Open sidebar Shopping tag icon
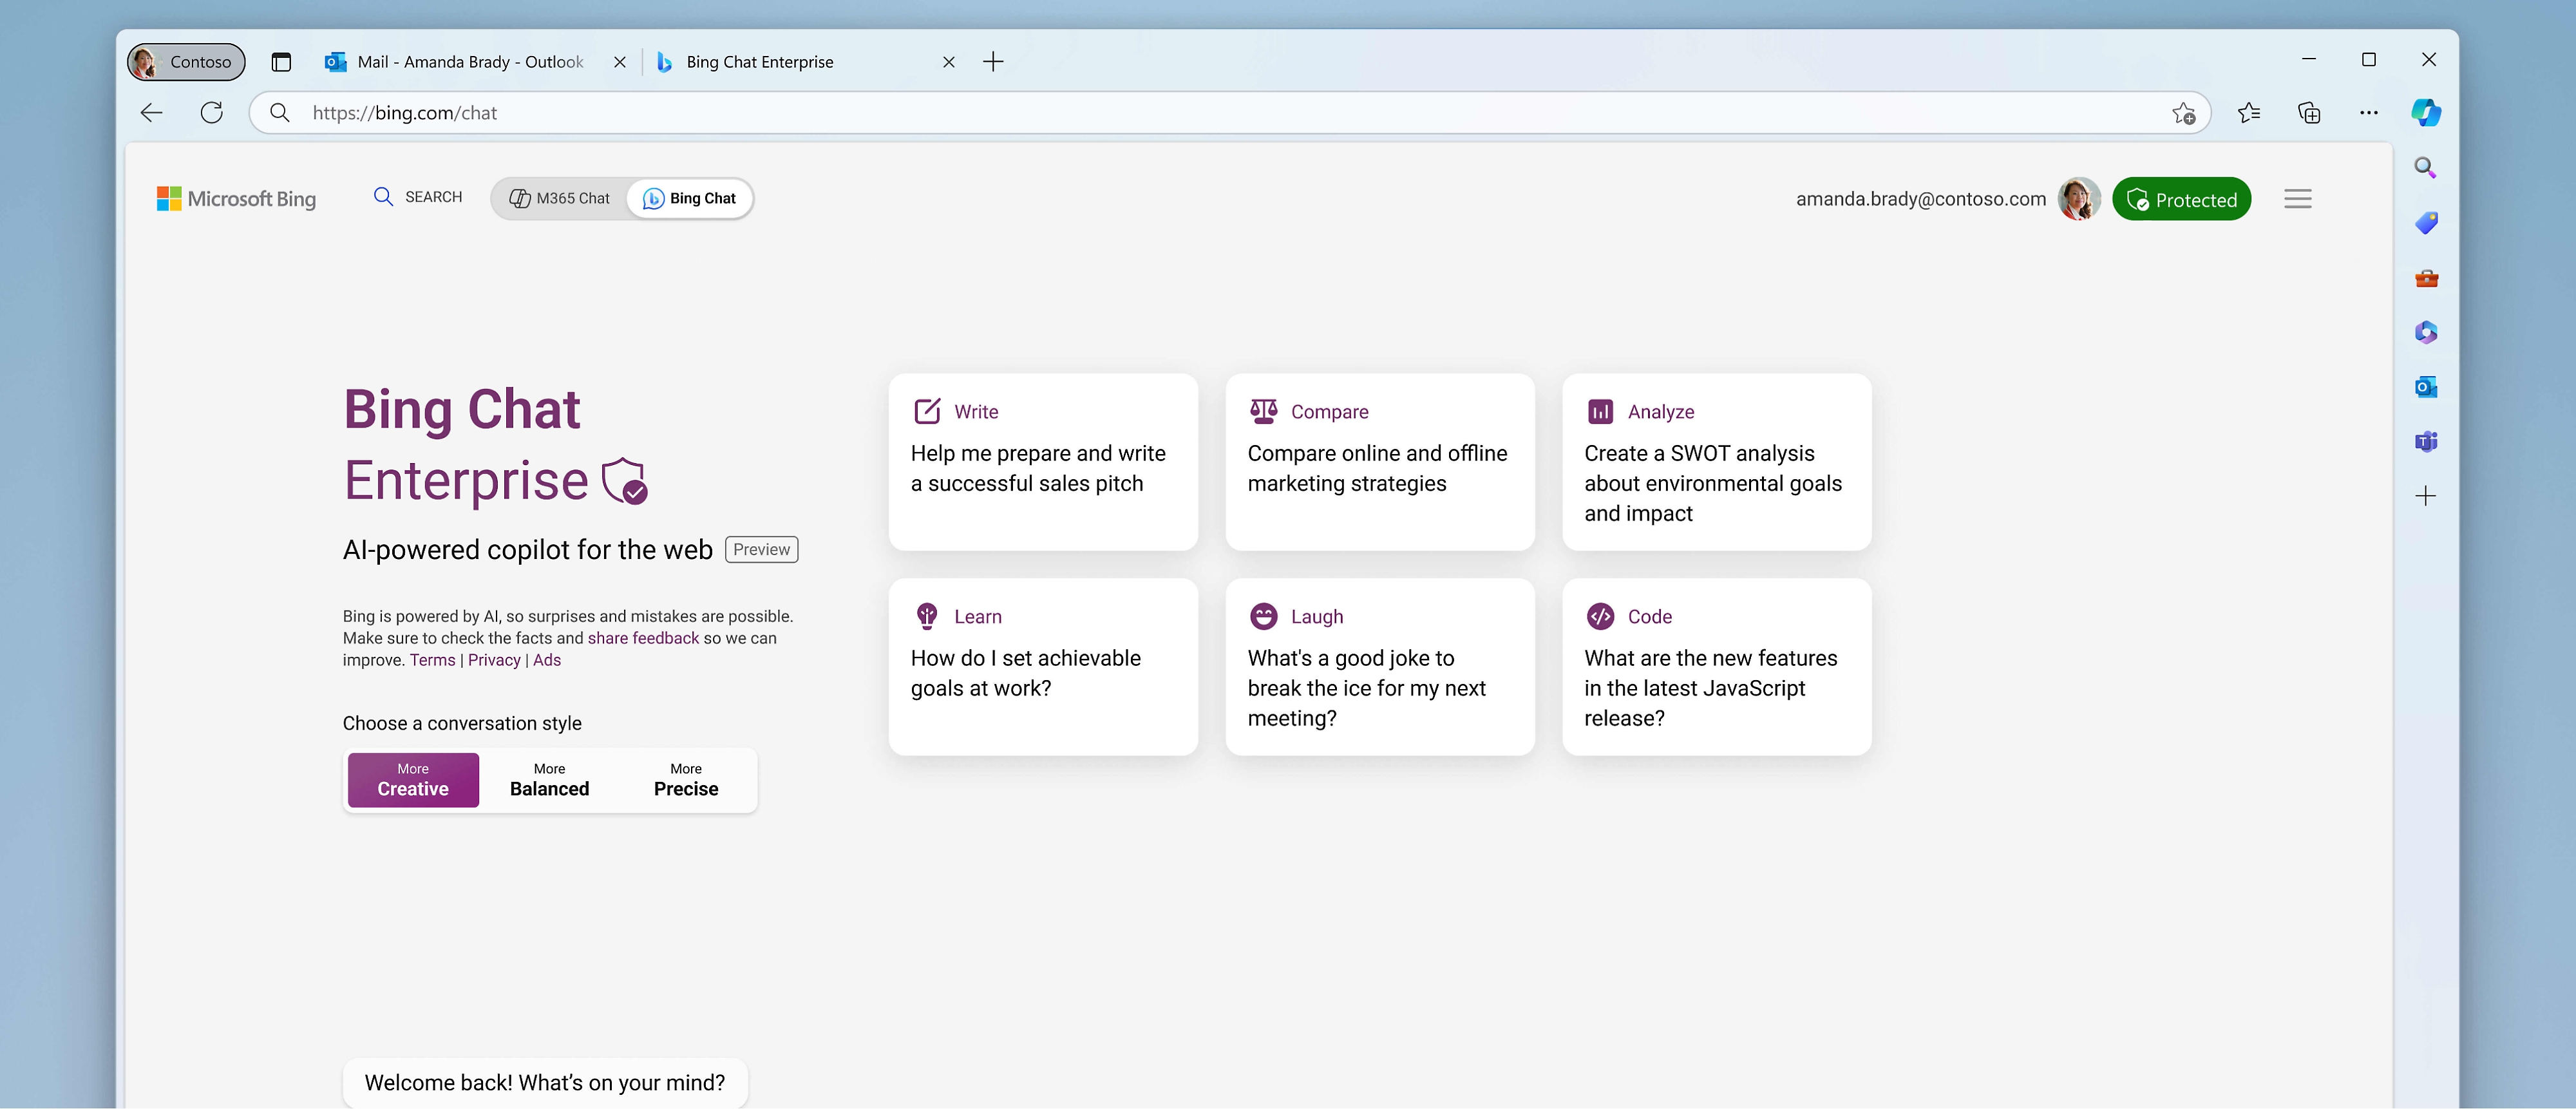 click(x=2426, y=222)
